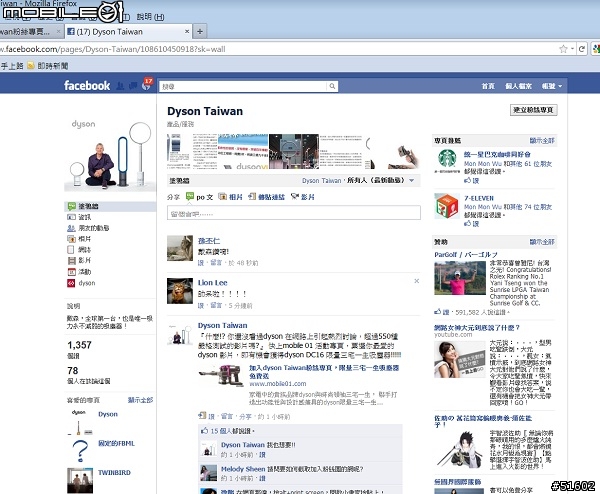
Task: Hide Lion Lee's post with X
Action: pos(417,281)
